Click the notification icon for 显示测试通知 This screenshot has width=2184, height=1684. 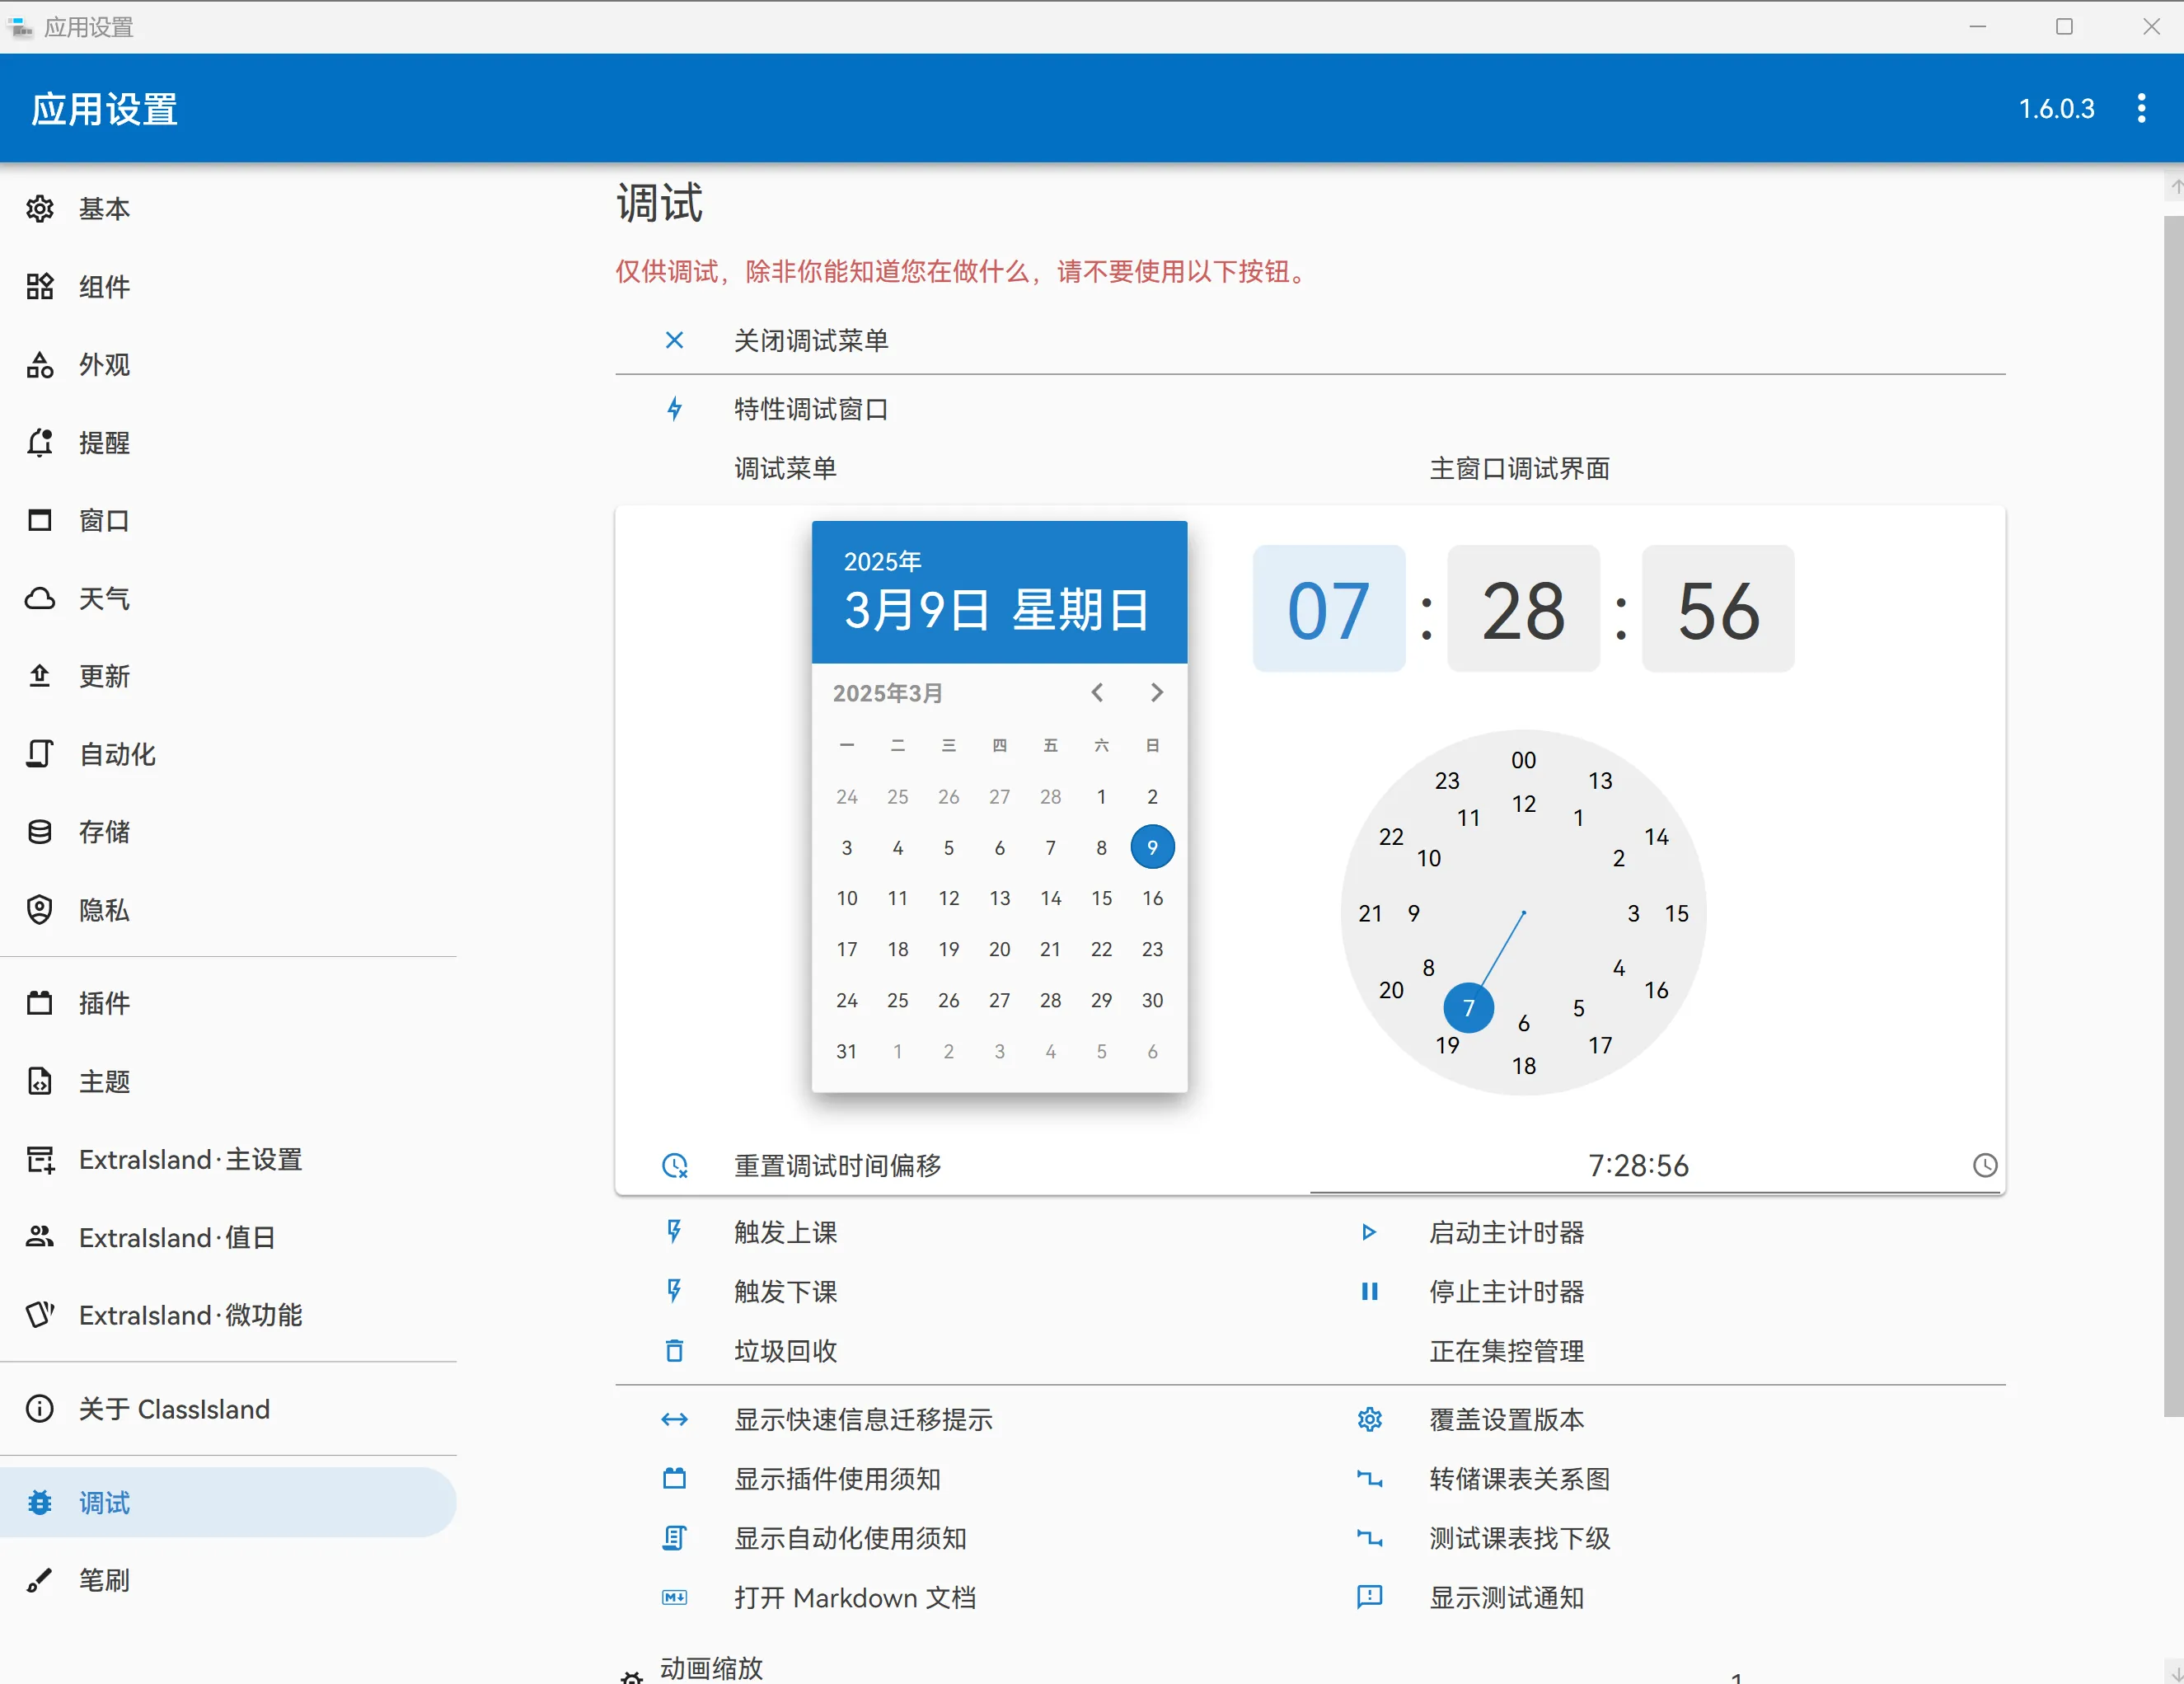click(x=1370, y=1597)
